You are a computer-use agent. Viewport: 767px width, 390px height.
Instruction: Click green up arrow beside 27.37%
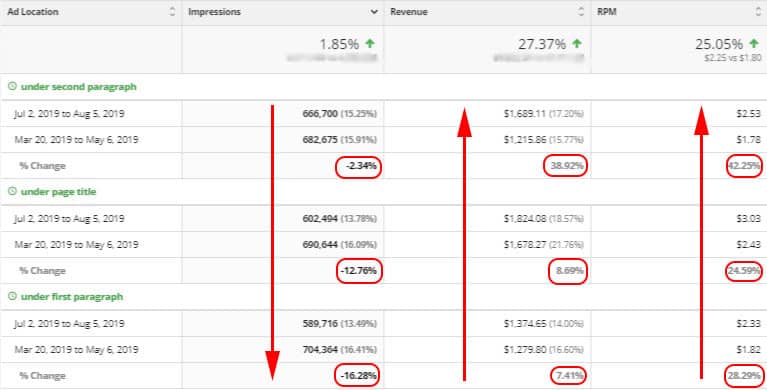(x=577, y=44)
